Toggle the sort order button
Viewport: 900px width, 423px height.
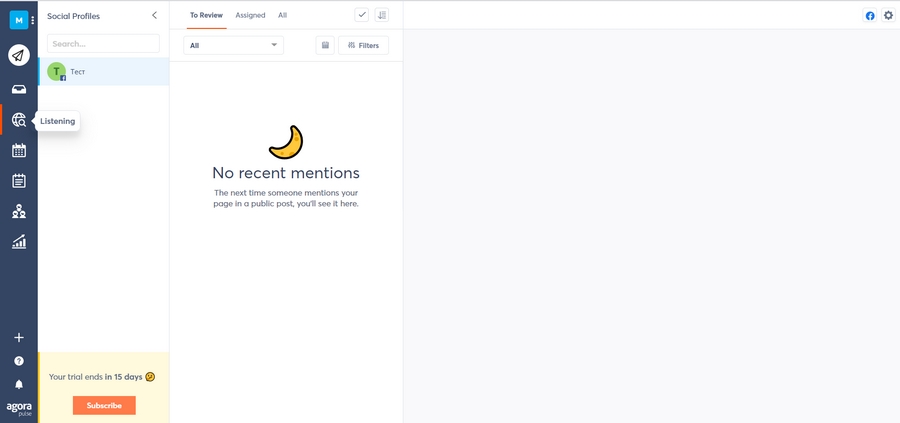[382, 15]
